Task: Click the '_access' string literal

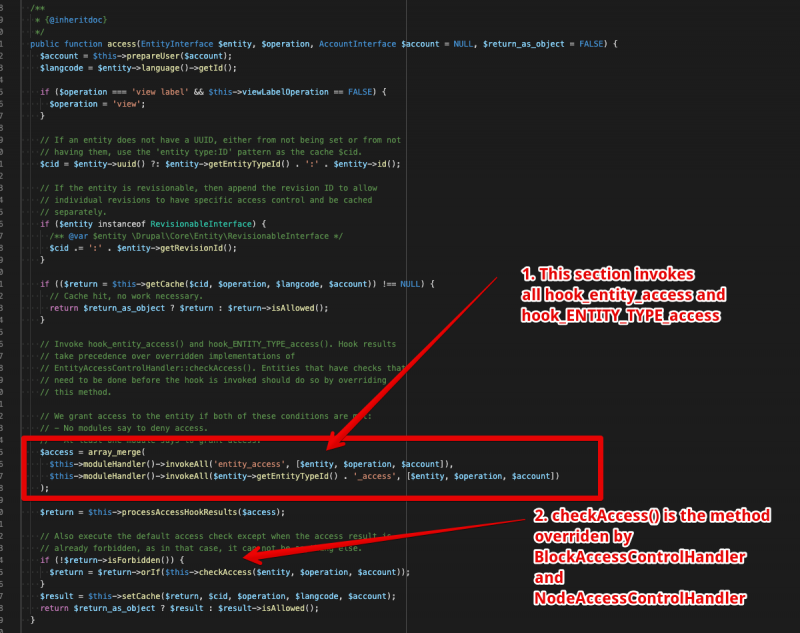Action: point(375,476)
